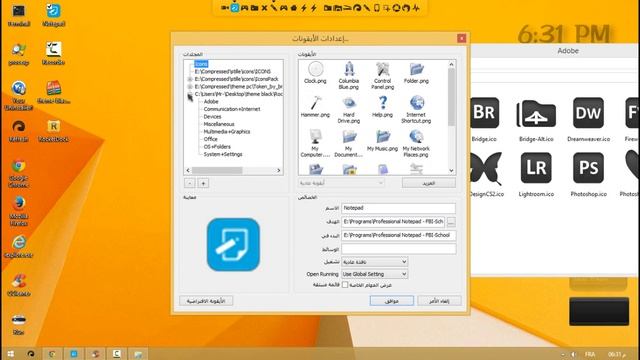Click the Notepad preview image
Viewport: 640px width, 360px height.
(233, 244)
